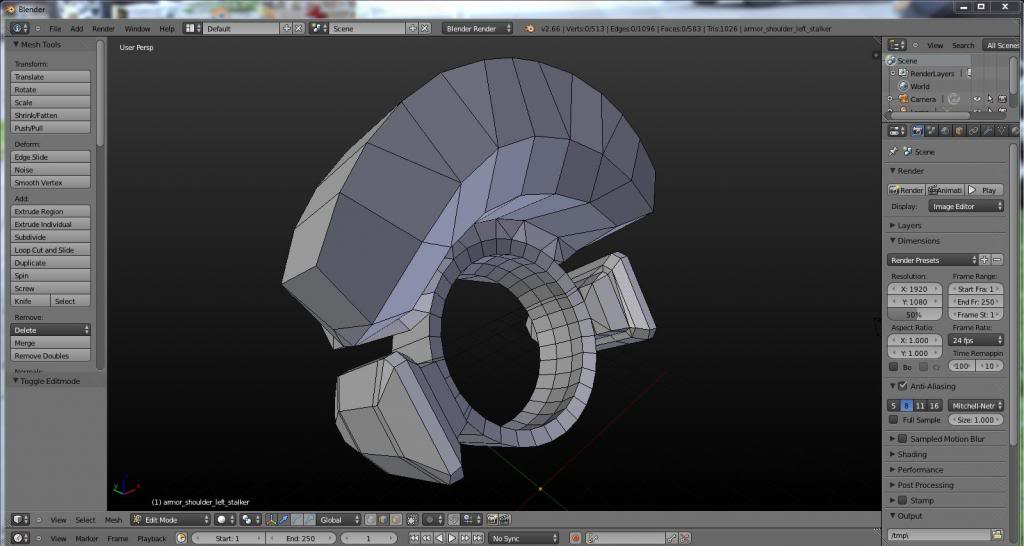Image resolution: width=1024 pixels, height=546 pixels.
Task: Open the Modifiers wrench tab icon
Action: click(987, 131)
